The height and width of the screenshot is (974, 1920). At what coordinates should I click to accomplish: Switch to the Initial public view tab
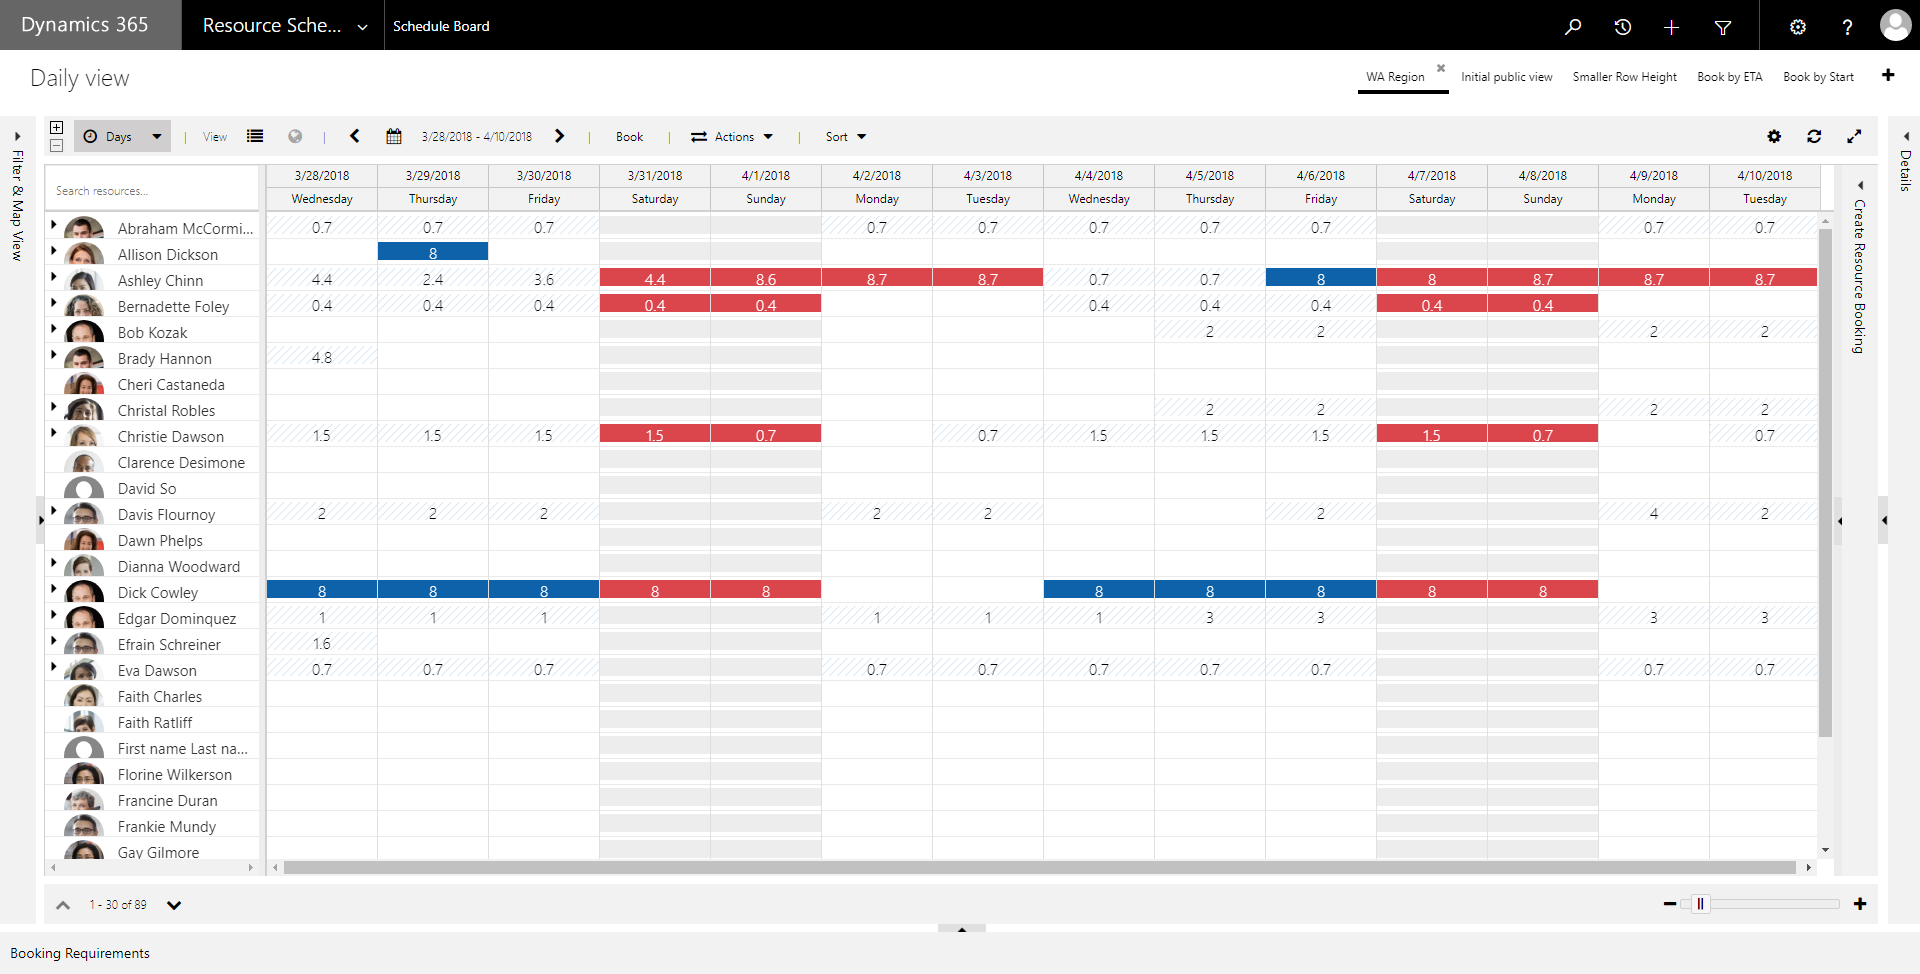(x=1506, y=76)
